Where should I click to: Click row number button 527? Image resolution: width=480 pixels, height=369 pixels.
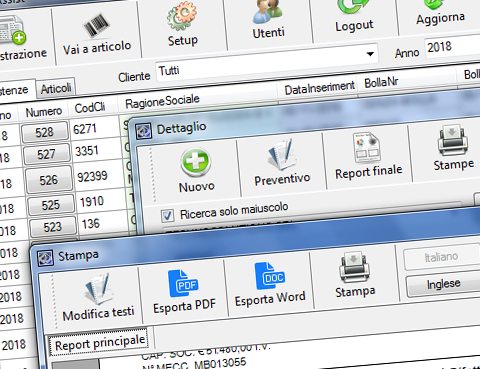click(x=46, y=154)
